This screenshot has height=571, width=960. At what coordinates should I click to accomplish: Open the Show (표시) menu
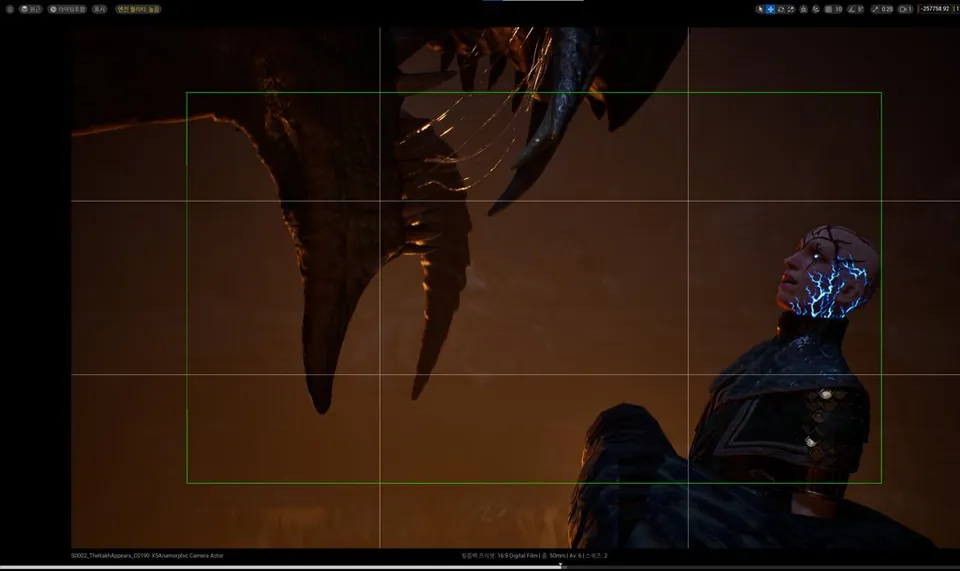click(99, 9)
